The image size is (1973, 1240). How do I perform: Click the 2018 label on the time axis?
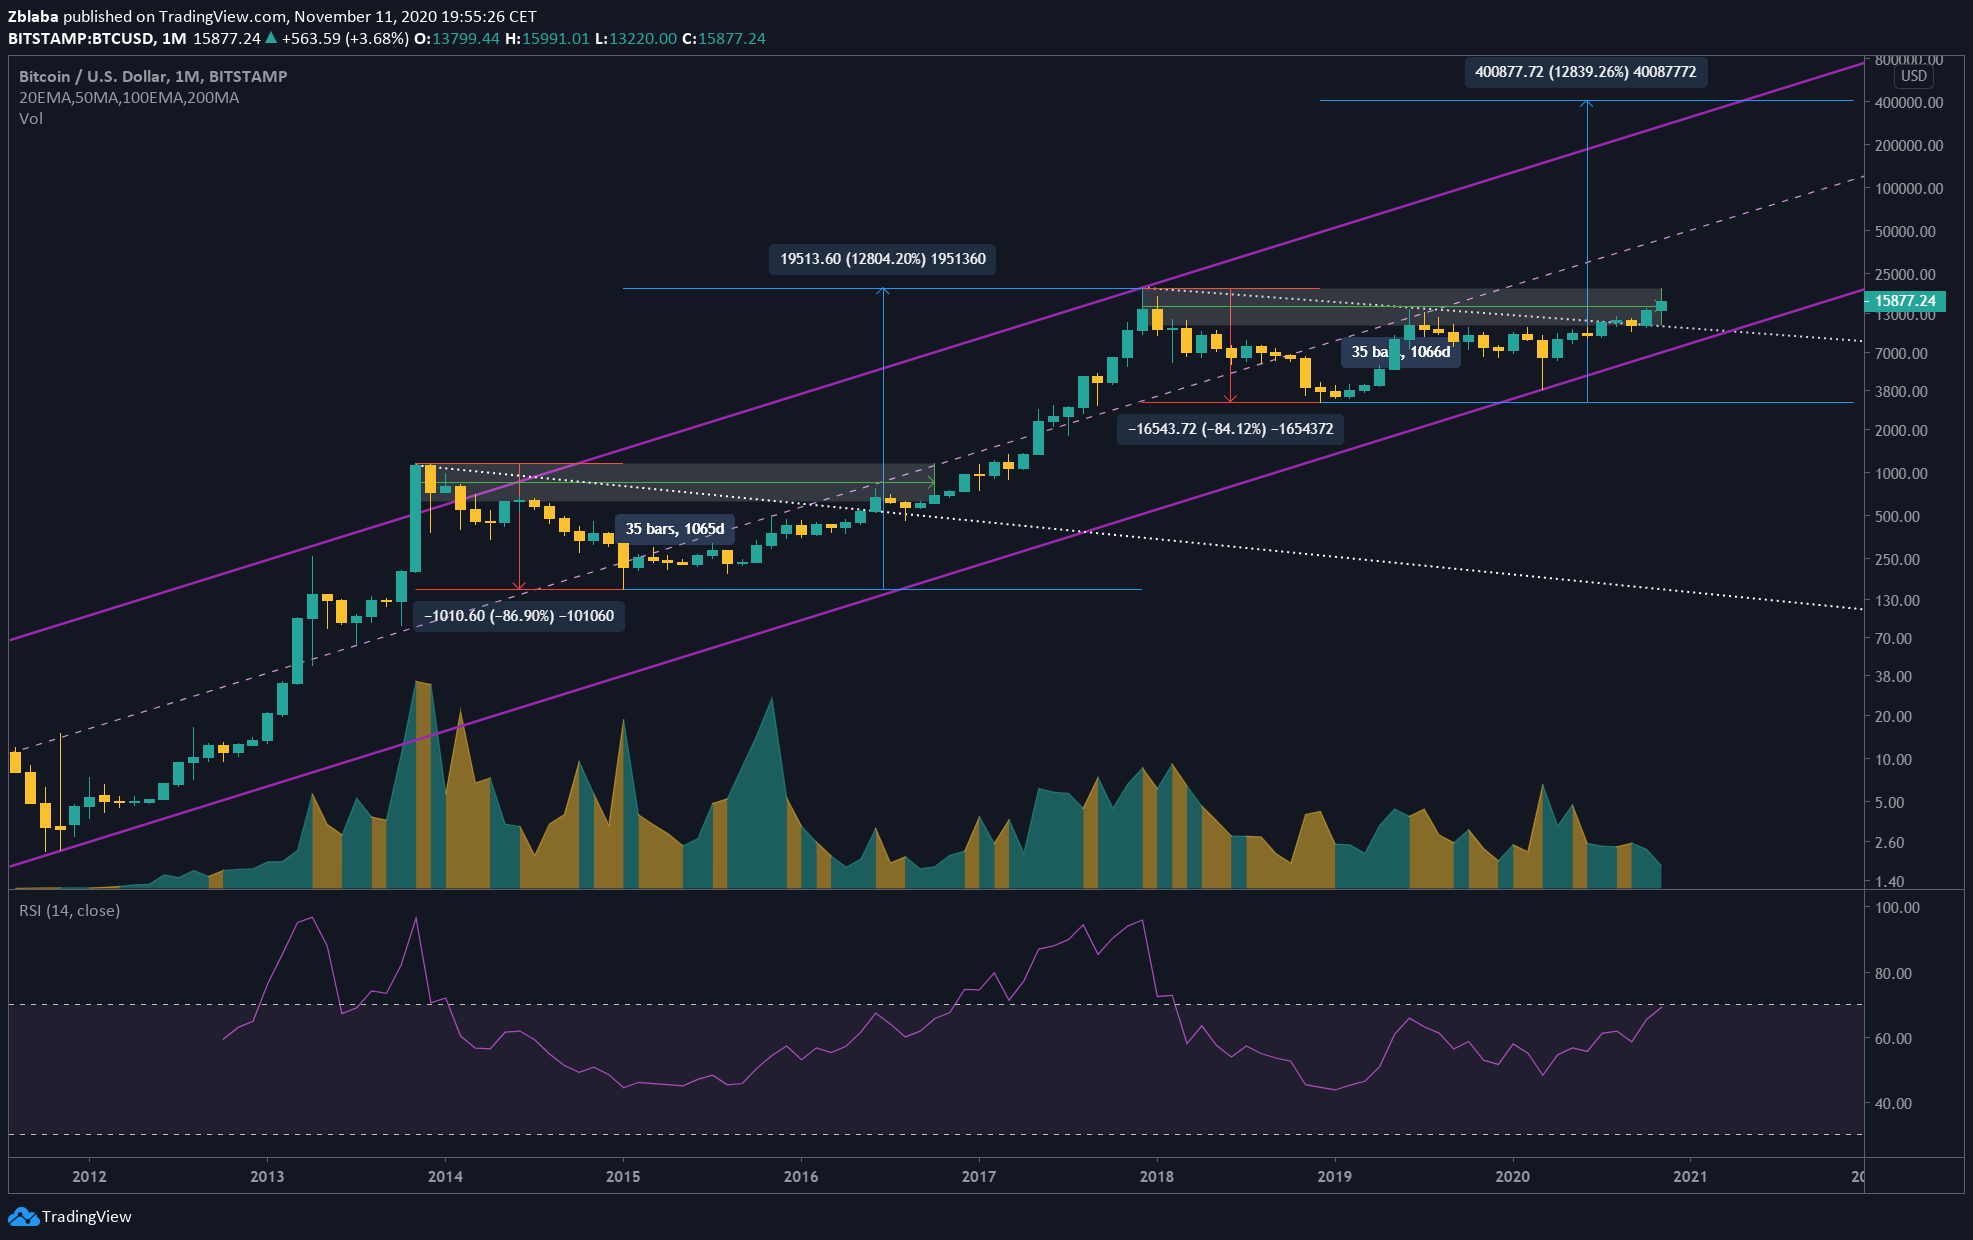[1157, 1176]
